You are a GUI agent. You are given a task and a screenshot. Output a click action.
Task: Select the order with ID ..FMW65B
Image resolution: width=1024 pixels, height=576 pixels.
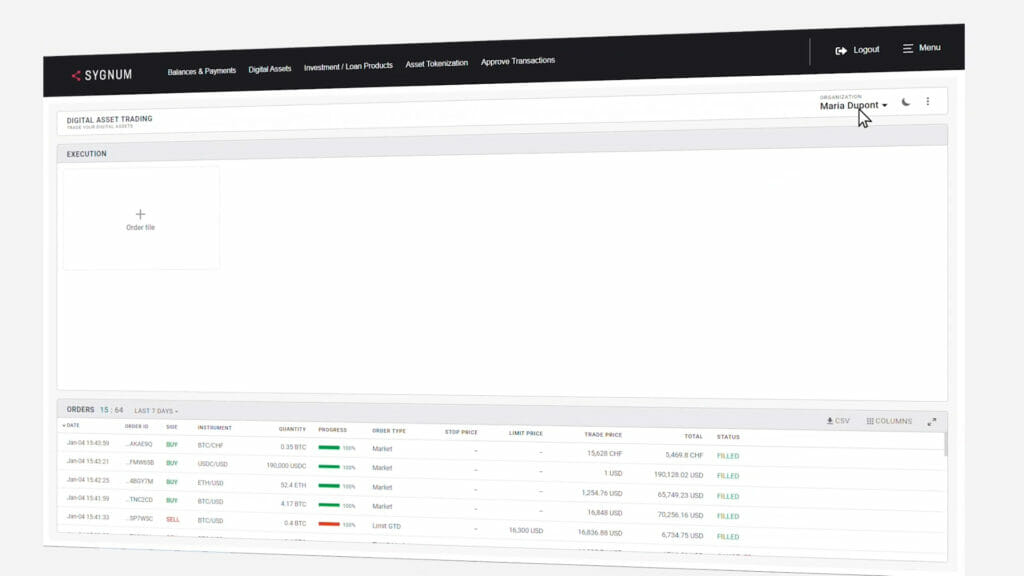point(140,462)
